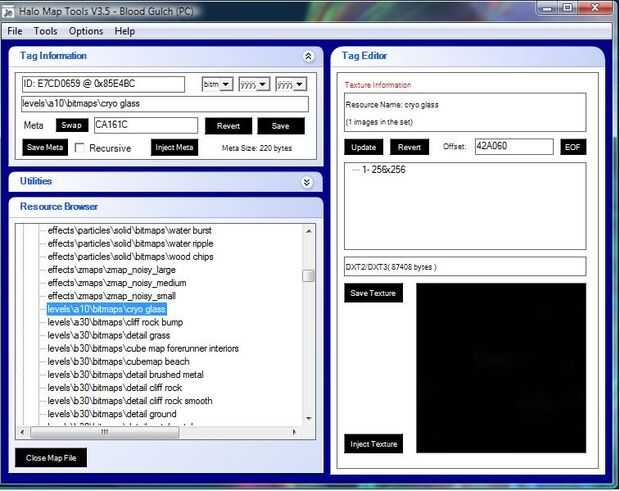Select detail cliff rock smooth entry
620x491 pixels.
130,401
